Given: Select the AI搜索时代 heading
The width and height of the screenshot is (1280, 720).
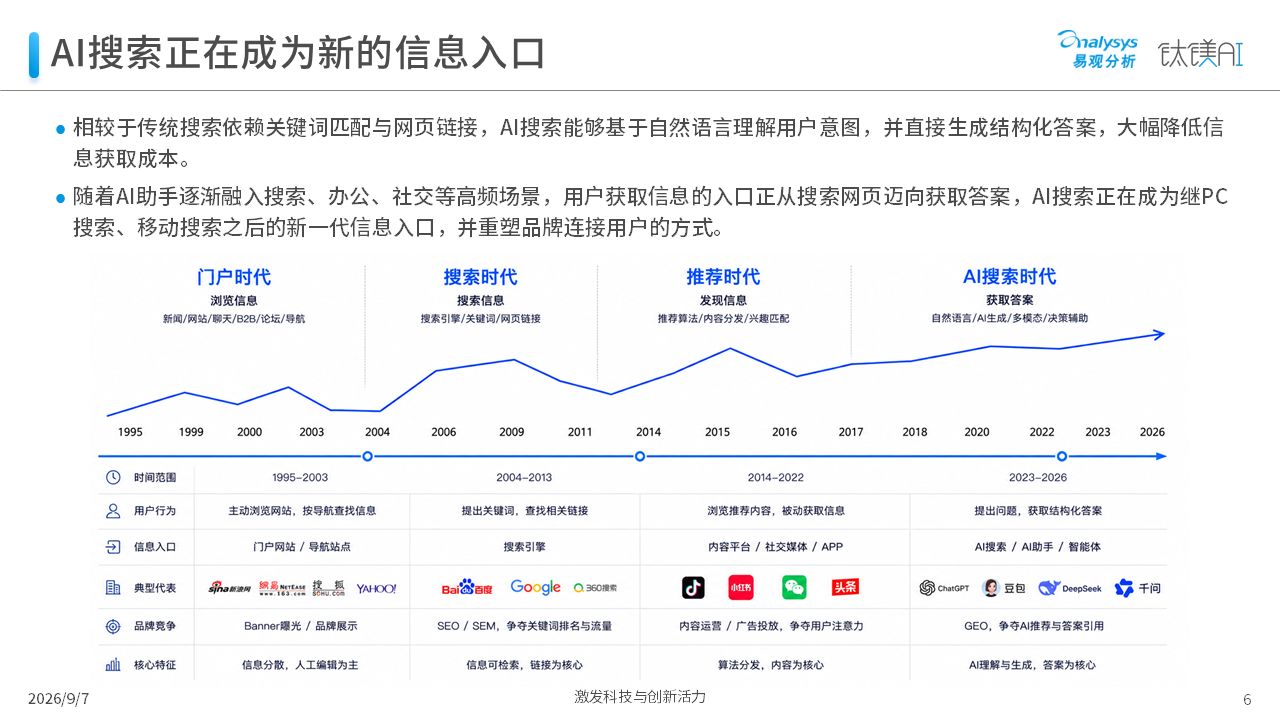Looking at the screenshot, I should 1009,277.
